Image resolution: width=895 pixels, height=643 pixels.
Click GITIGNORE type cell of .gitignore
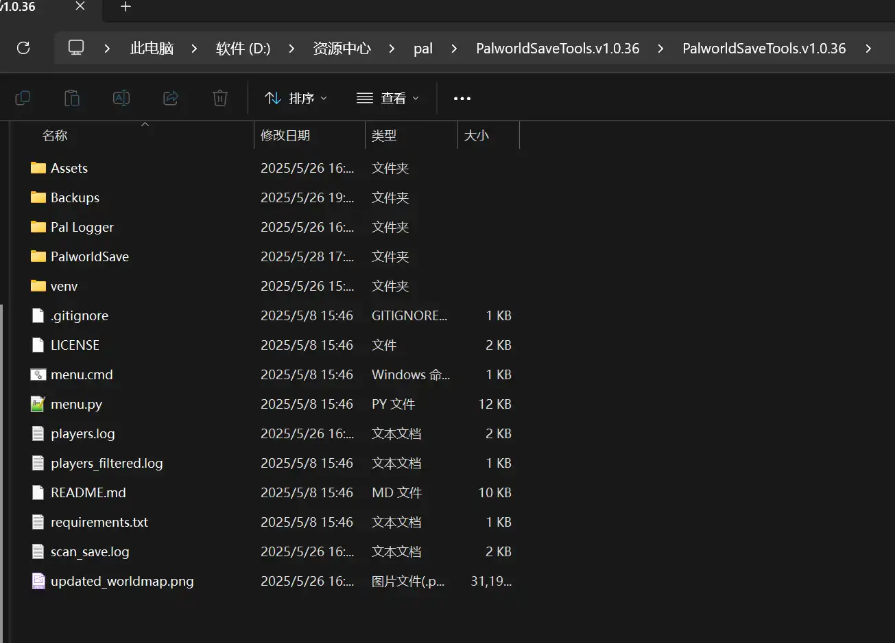[409, 316]
